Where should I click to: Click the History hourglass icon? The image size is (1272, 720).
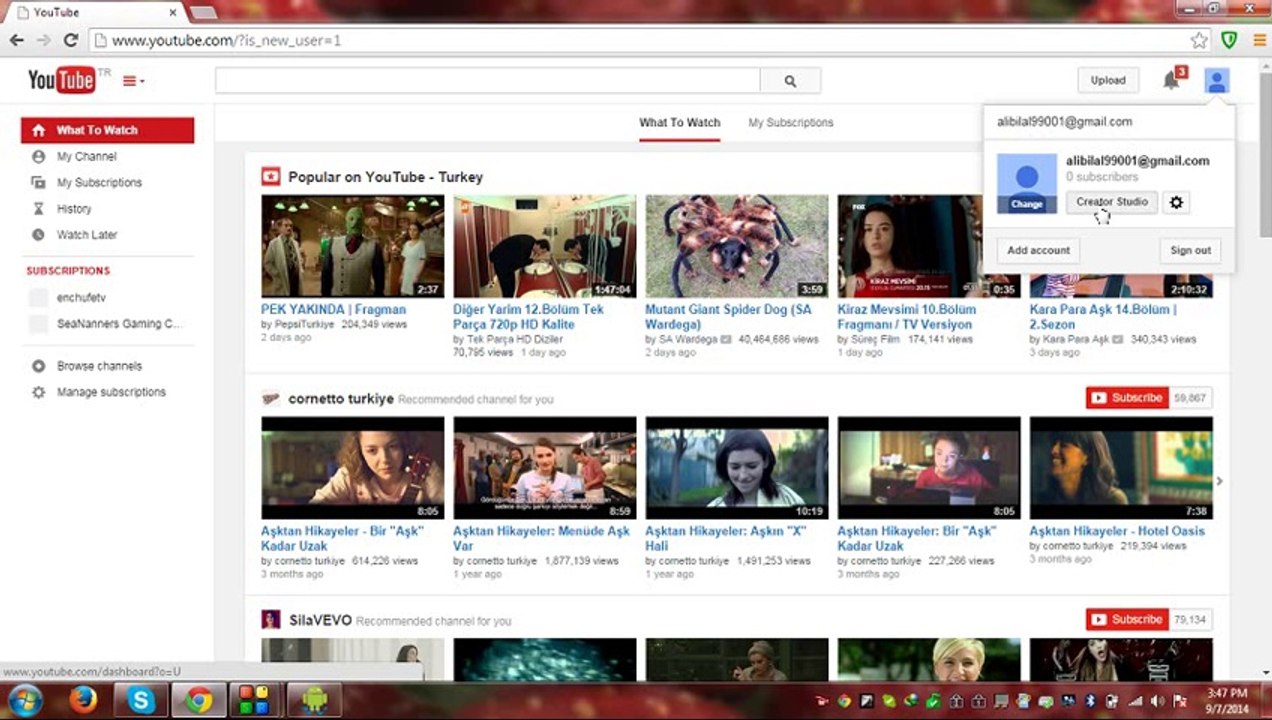coord(38,208)
